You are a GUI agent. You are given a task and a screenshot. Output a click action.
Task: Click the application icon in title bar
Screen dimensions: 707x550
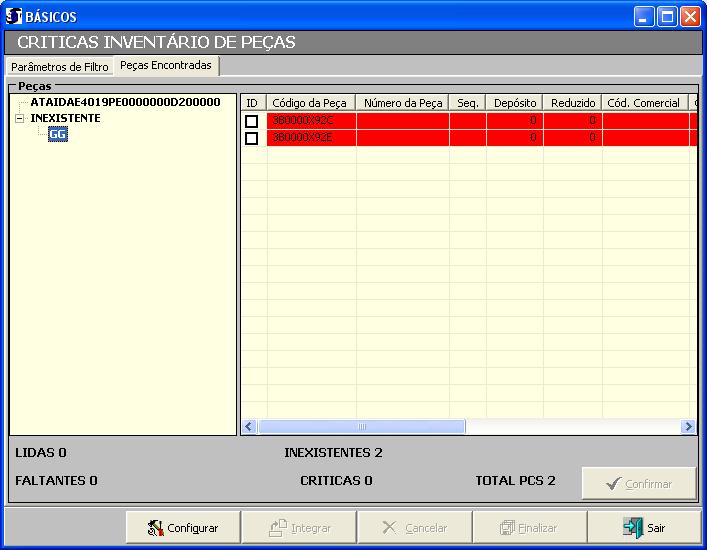13,17
